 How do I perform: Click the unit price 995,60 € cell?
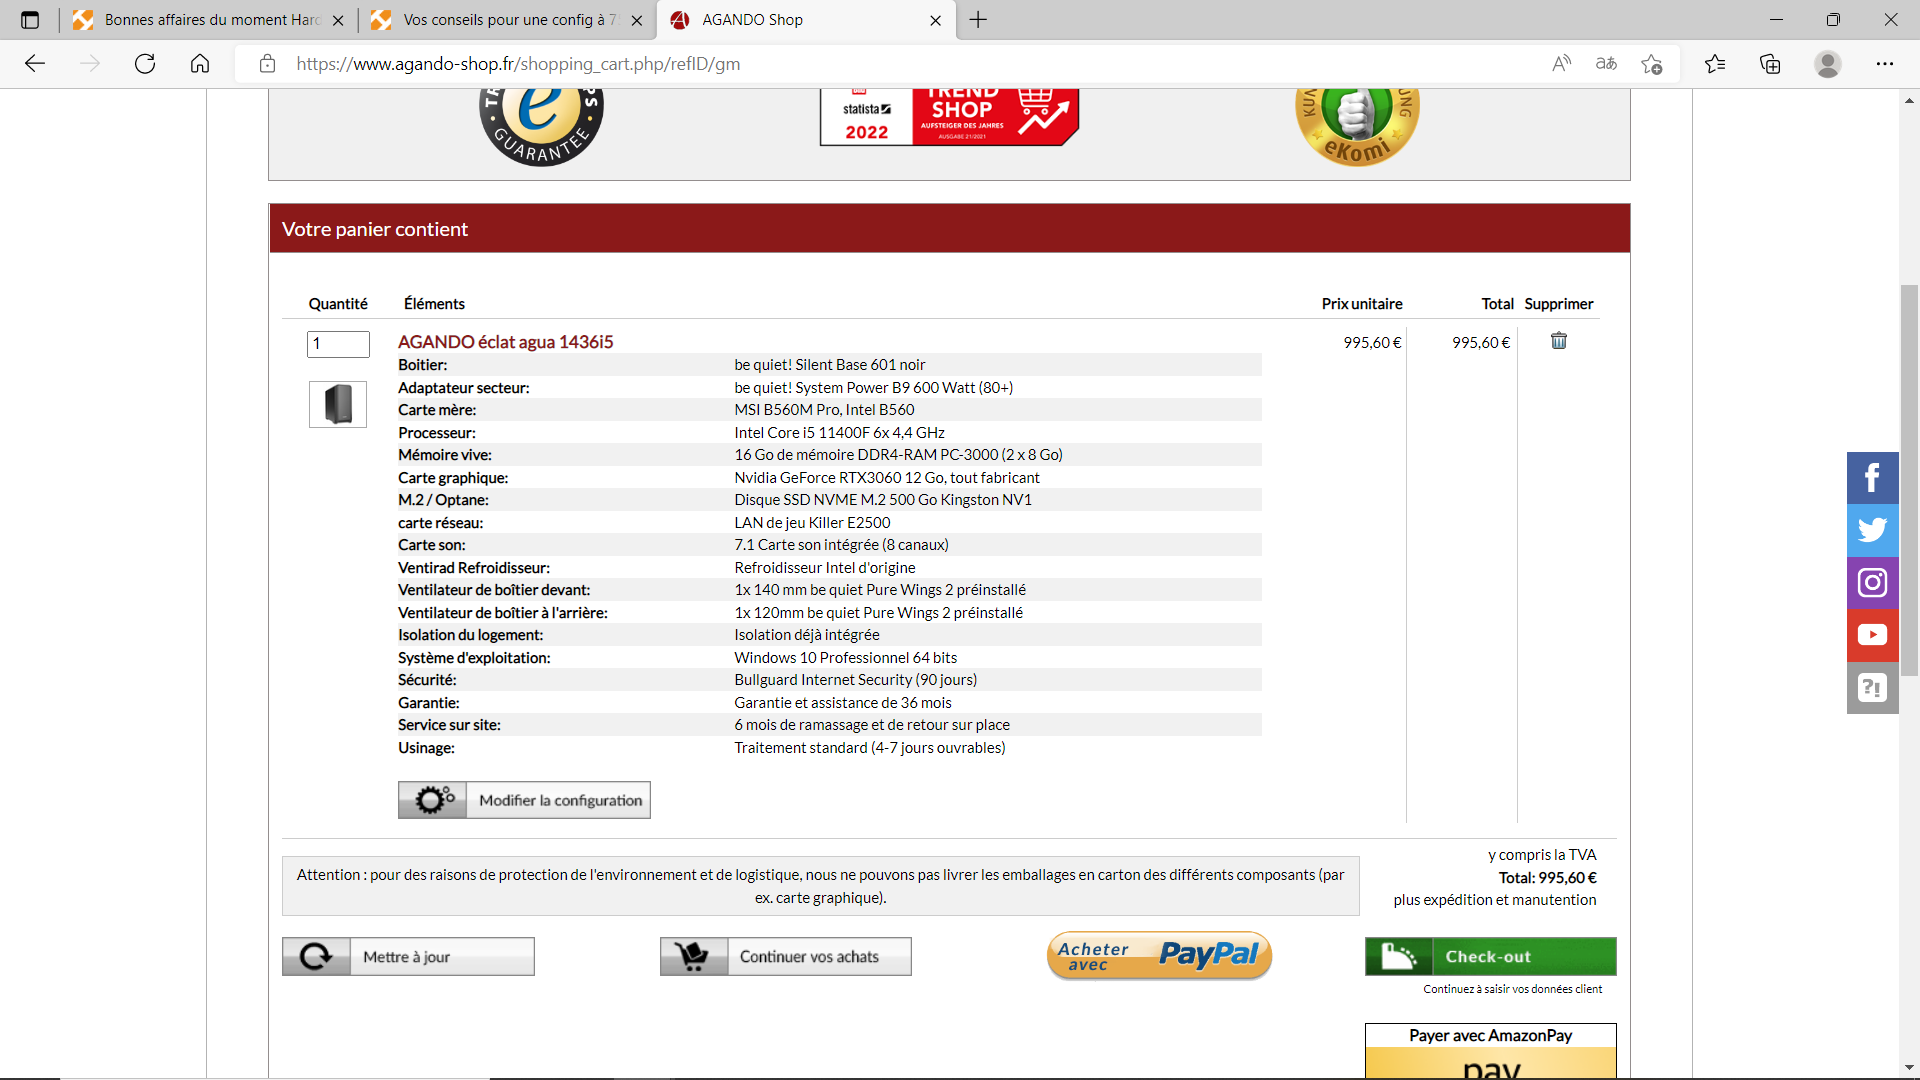[1372, 343]
